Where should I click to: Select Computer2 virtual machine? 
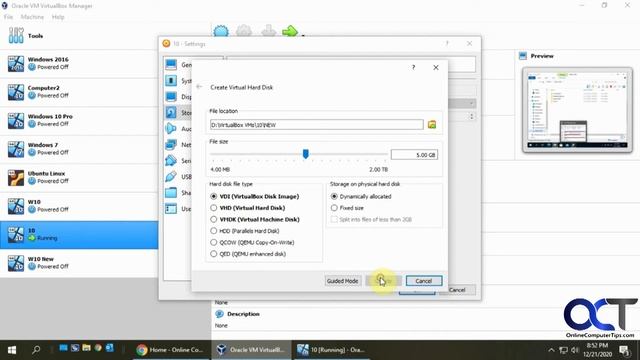[x=79, y=92]
